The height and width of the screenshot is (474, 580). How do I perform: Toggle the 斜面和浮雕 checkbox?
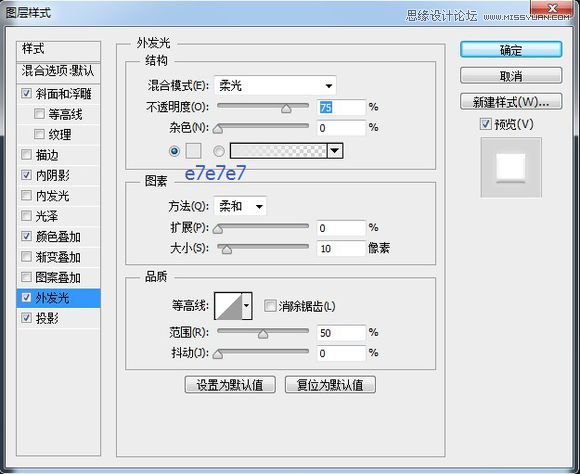click(26, 93)
